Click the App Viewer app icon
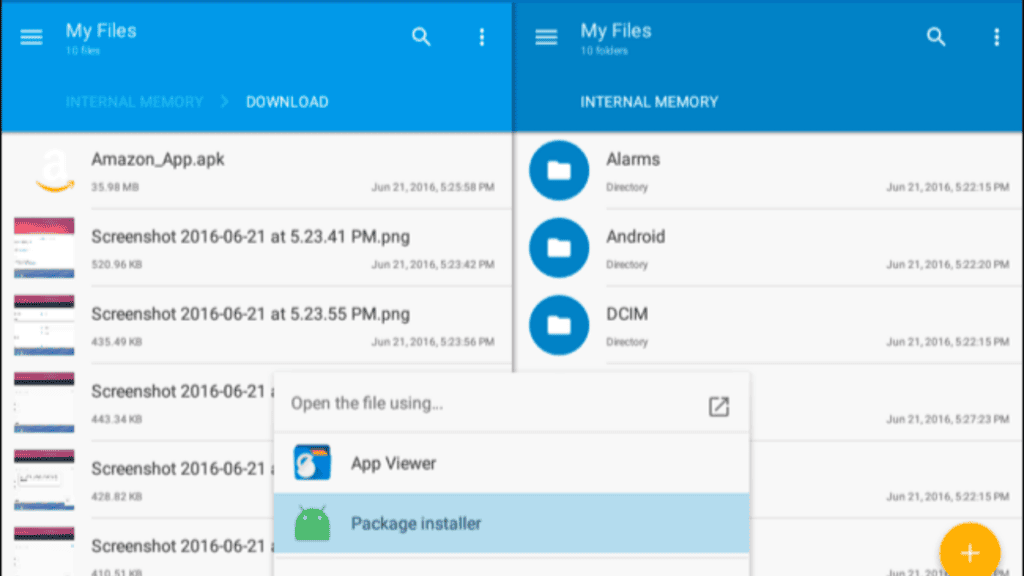Screen dimensions: 1024x576 [313, 462]
